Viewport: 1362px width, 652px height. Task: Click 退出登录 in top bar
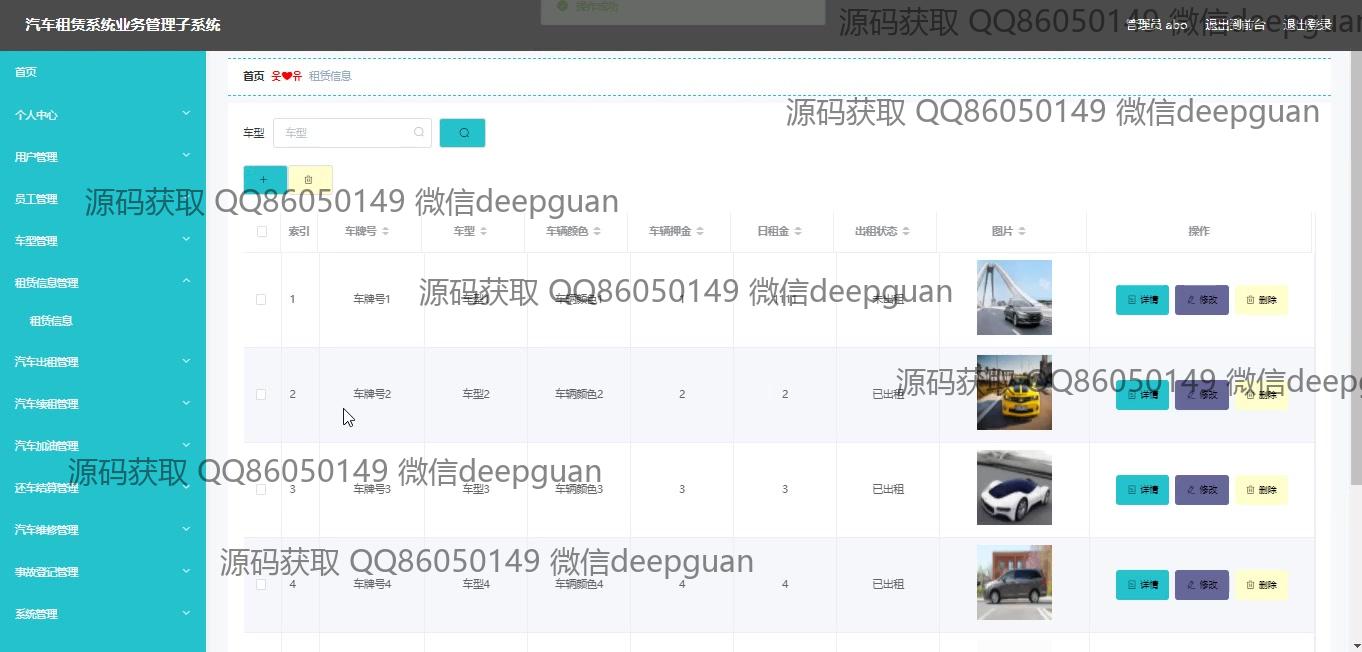(1307, 25)
